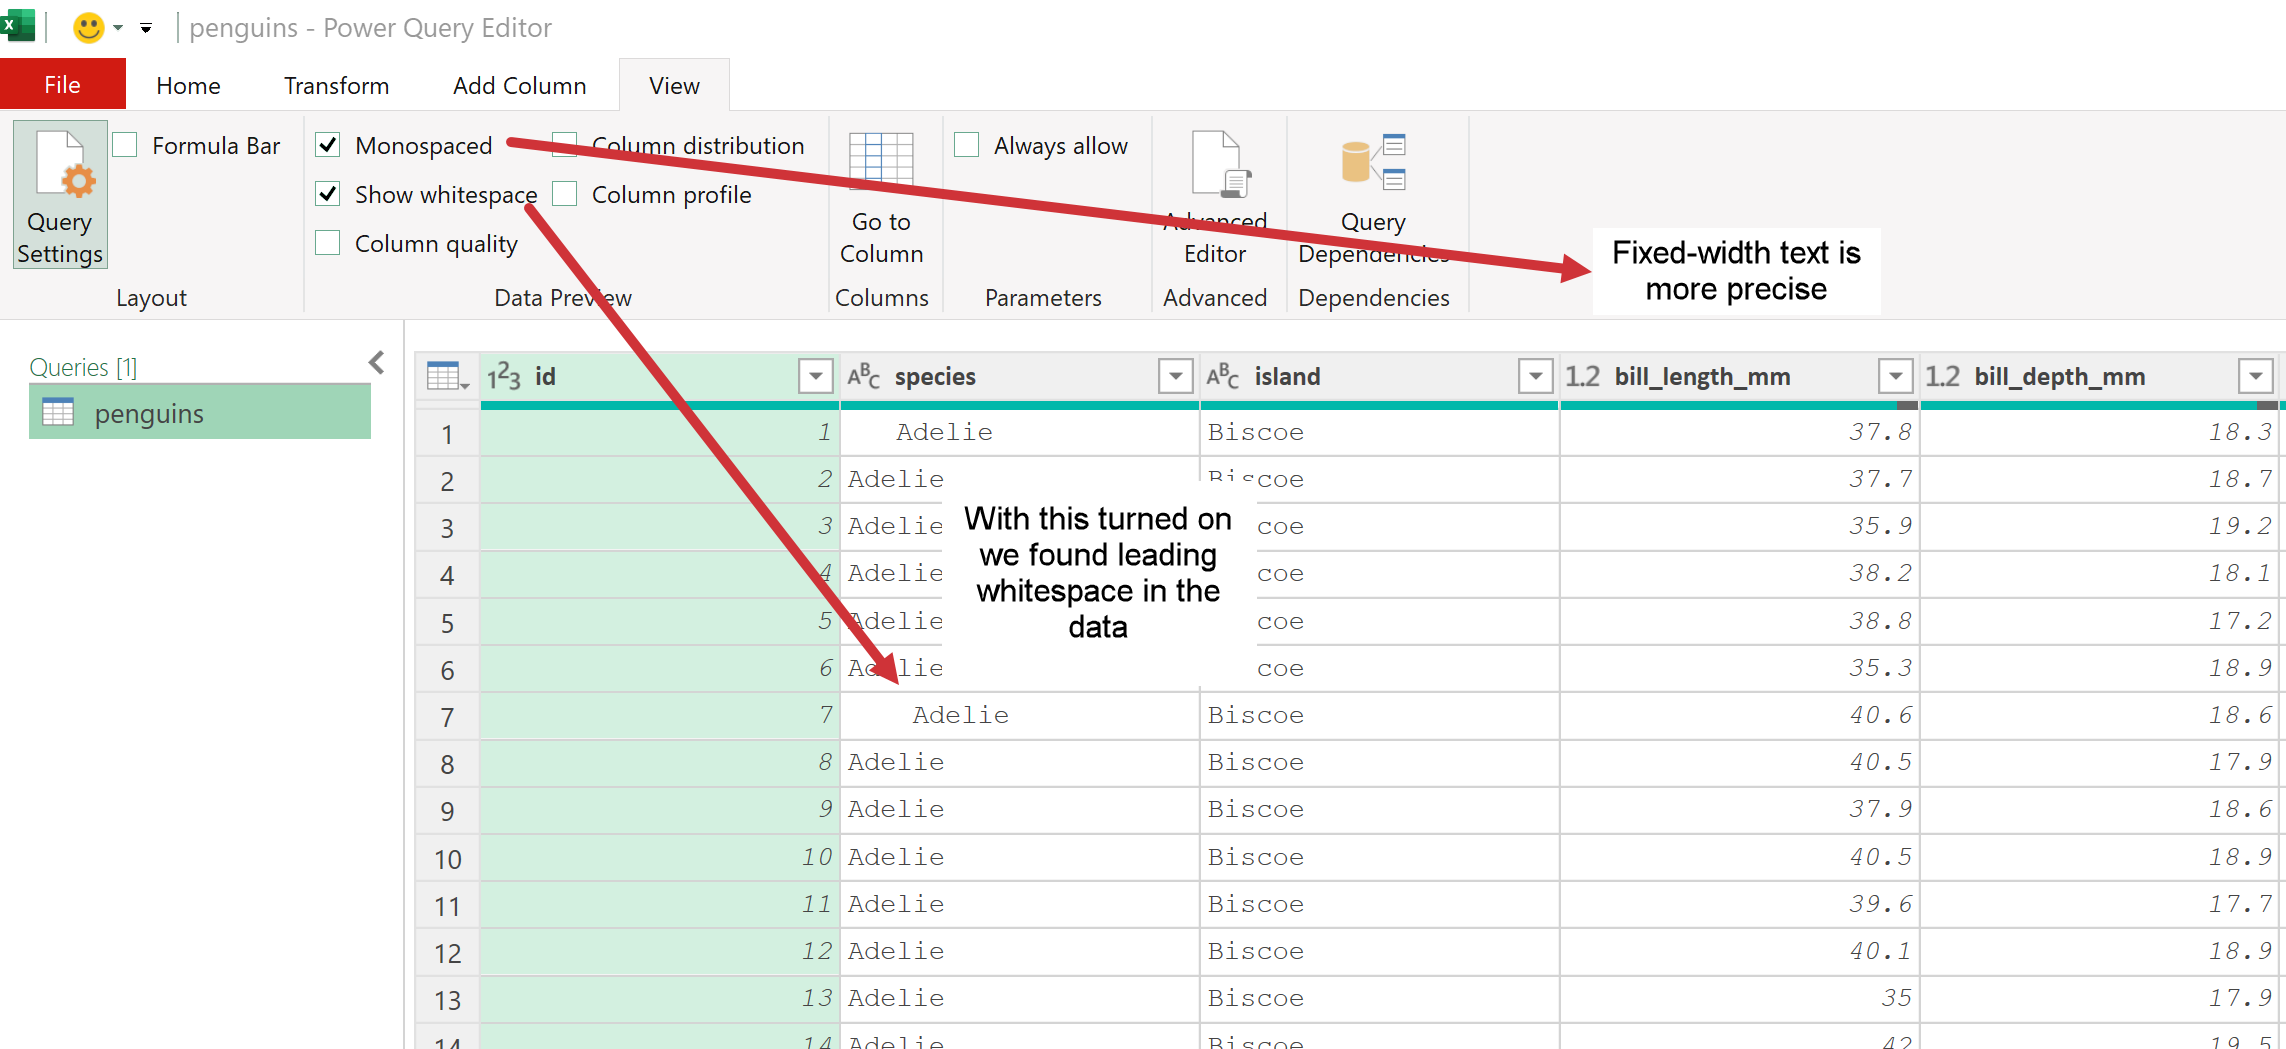The width and height of the screenshot is (2286, 1049).
Task: Click the table menu icon in grid corner
Action: pos(447,377)
